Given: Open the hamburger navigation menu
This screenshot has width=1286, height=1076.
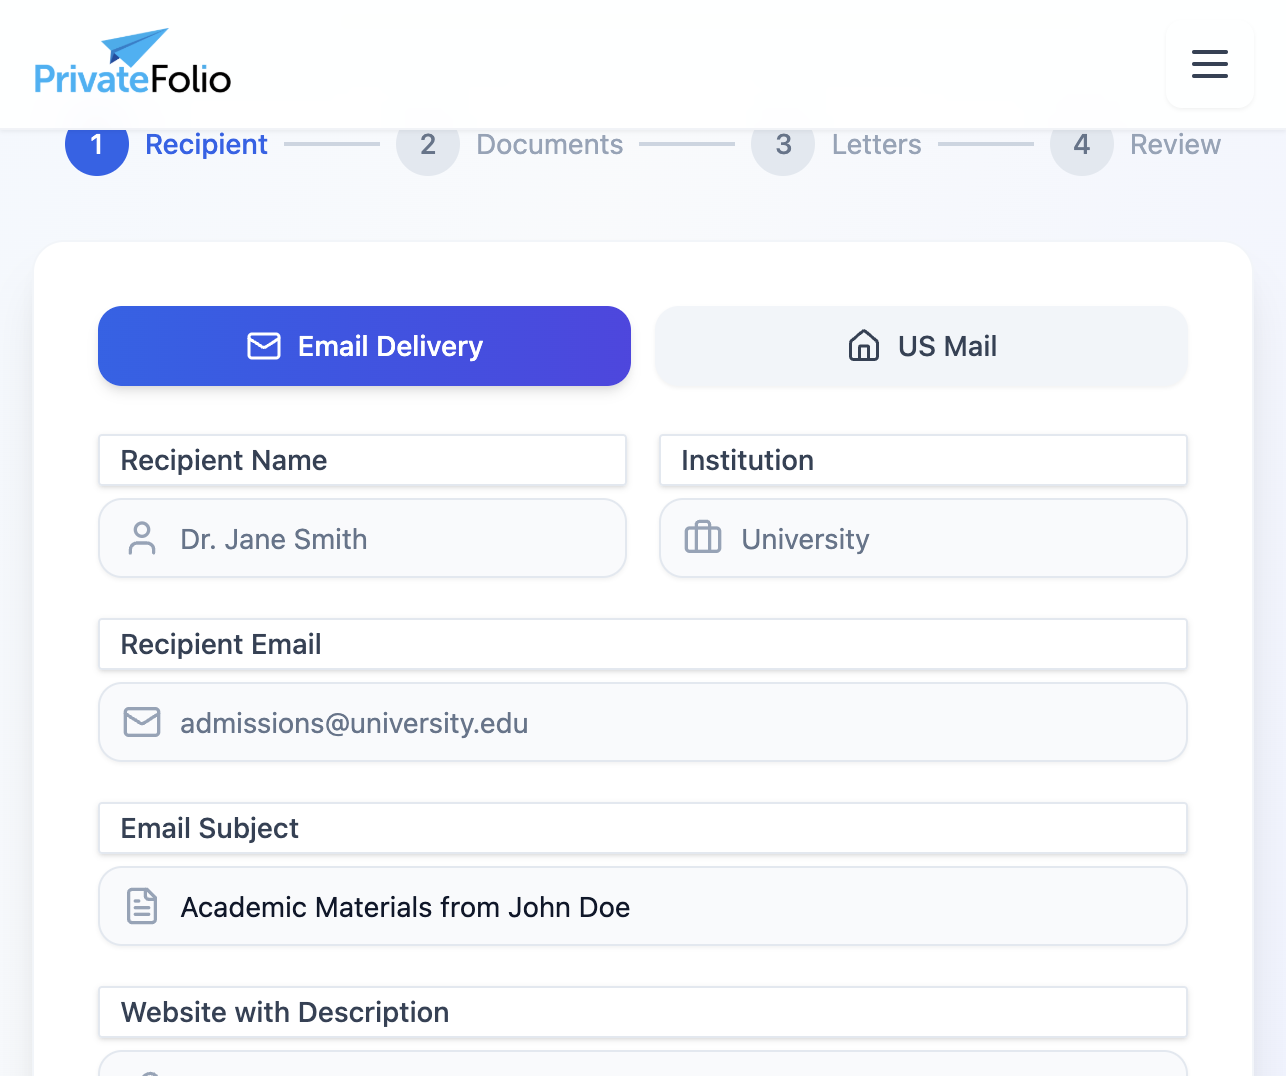Looking at the screenshot, I should click(1209, 64).
